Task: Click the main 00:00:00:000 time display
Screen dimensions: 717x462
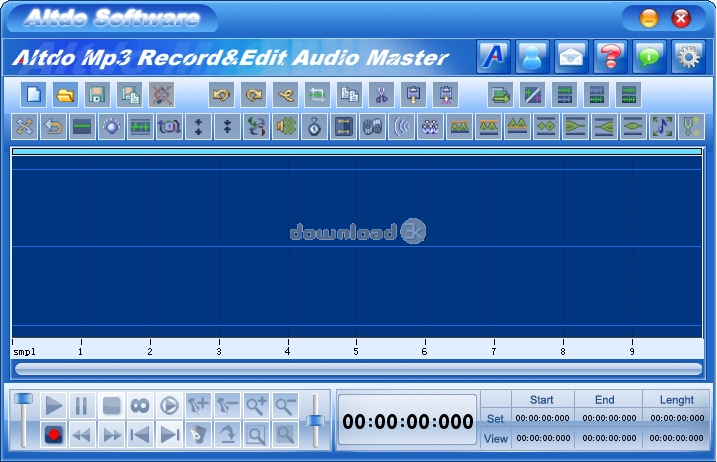Action: 407,421
